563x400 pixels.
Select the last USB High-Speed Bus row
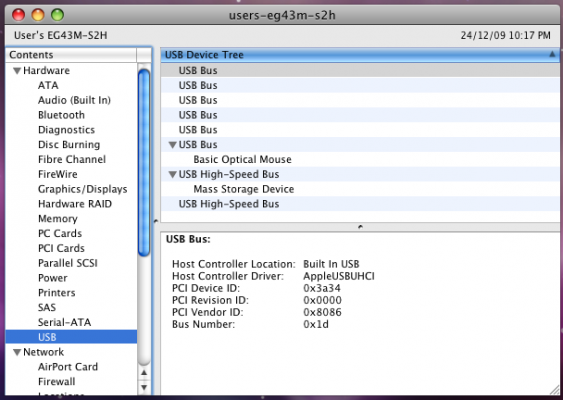[360, 204]
